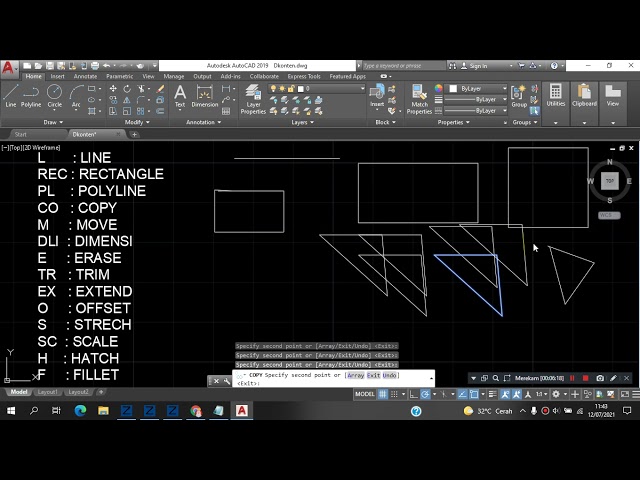Click in the keyword search field
640x480 pixels.
coord(403,66)
